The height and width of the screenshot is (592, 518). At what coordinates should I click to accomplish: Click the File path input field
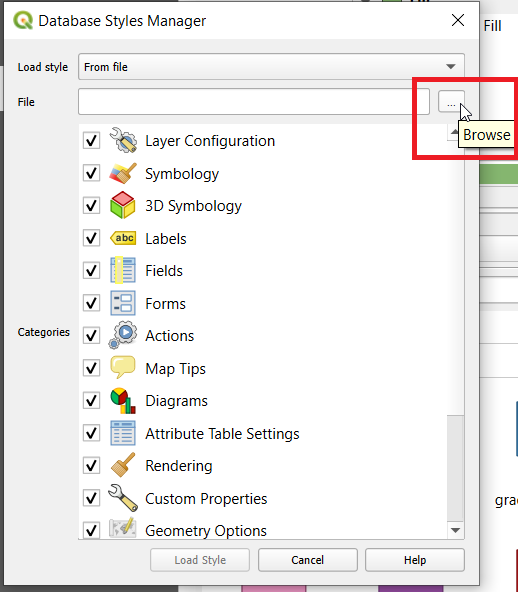point(254,102)
